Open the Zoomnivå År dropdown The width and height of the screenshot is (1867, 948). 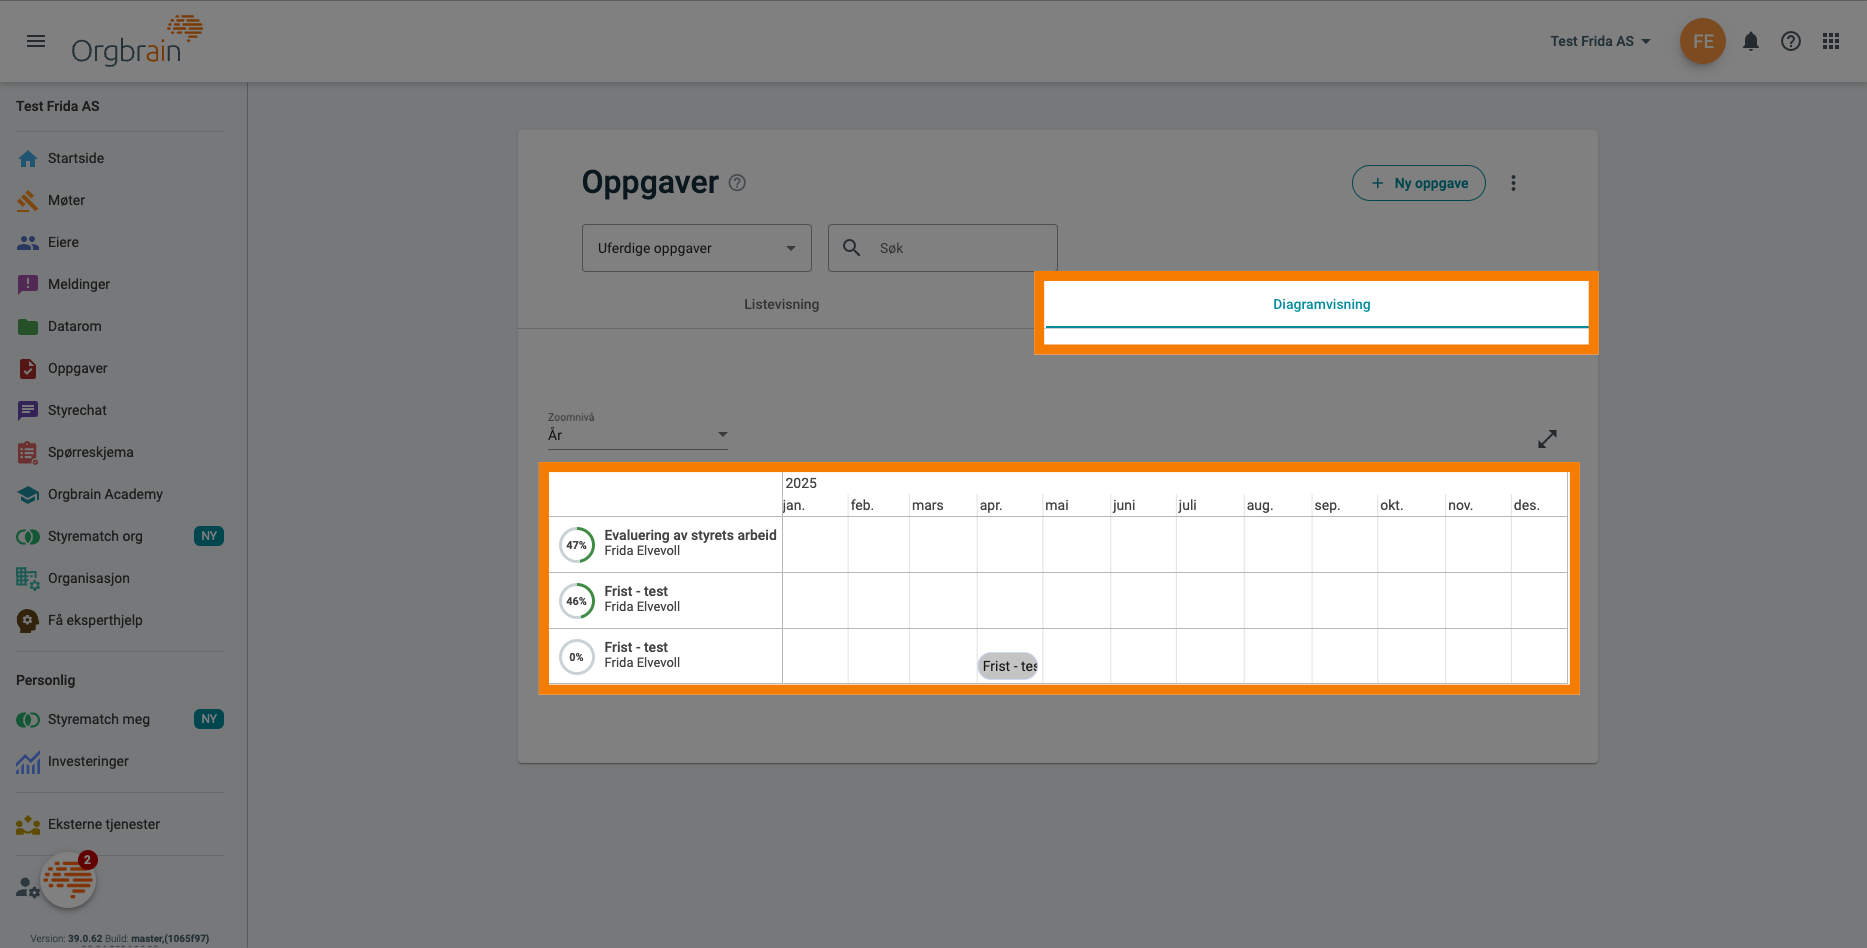pos(638,435)
